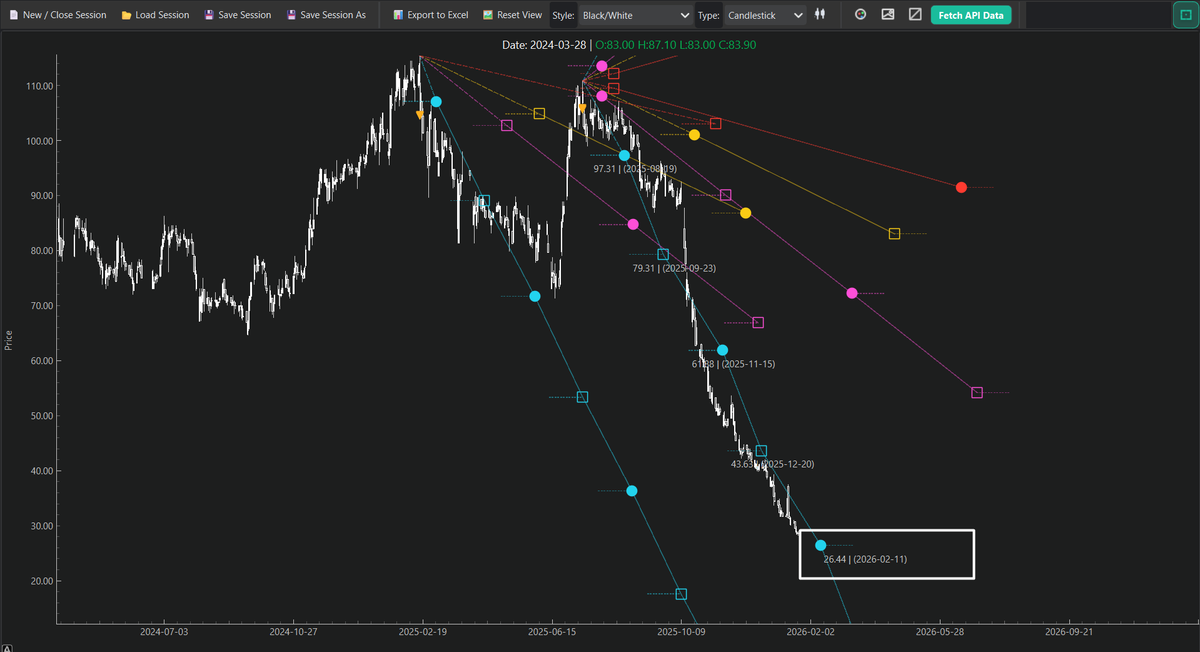Select the yellow circle marker near price 101
Image resolution: width=1200 pixels, height=652 pixels.
click(694, 134)
